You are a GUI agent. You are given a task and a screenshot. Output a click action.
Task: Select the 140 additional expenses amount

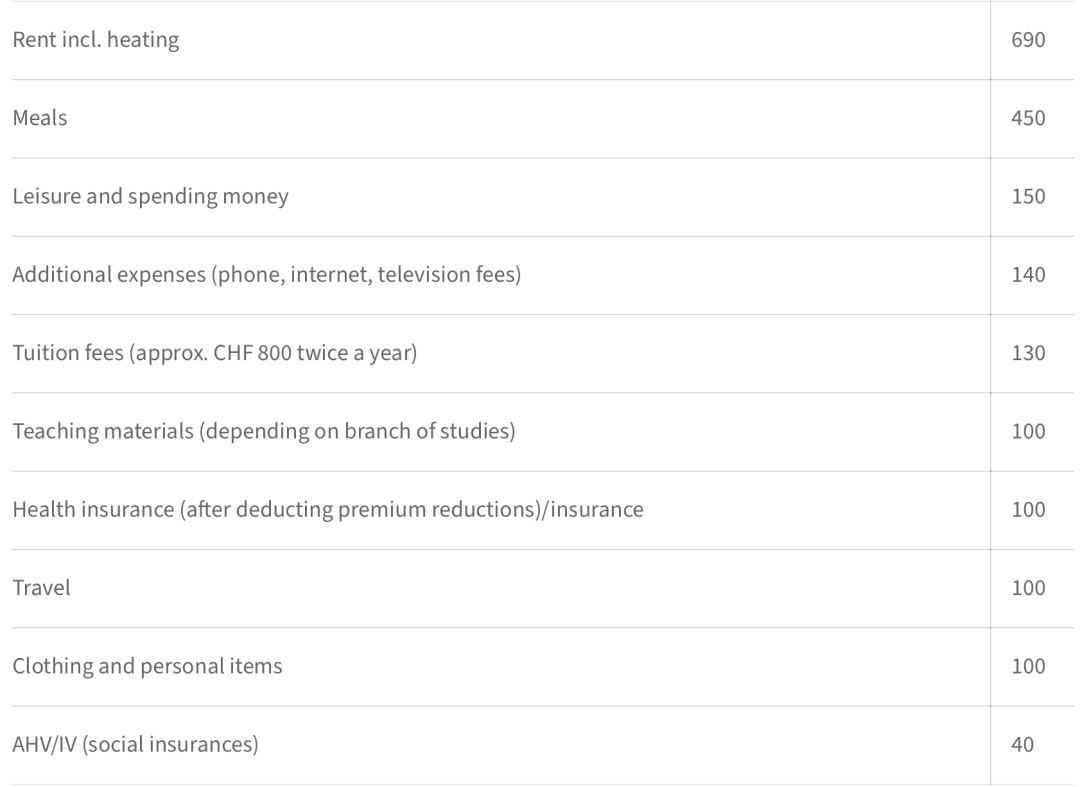coord(1028,275)
